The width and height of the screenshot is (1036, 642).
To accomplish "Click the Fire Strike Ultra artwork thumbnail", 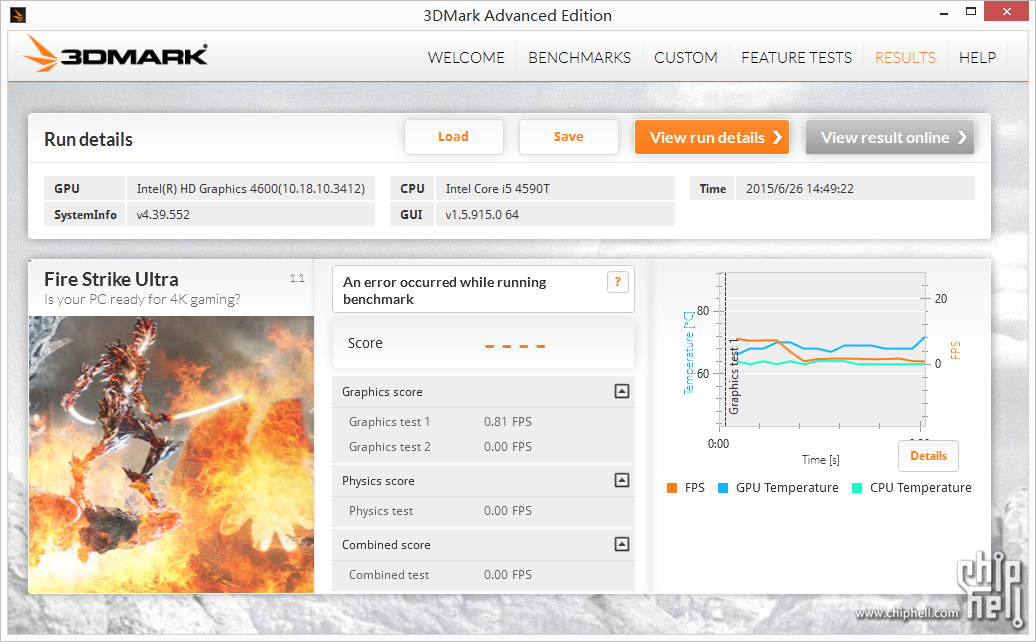I will point(171,454).
